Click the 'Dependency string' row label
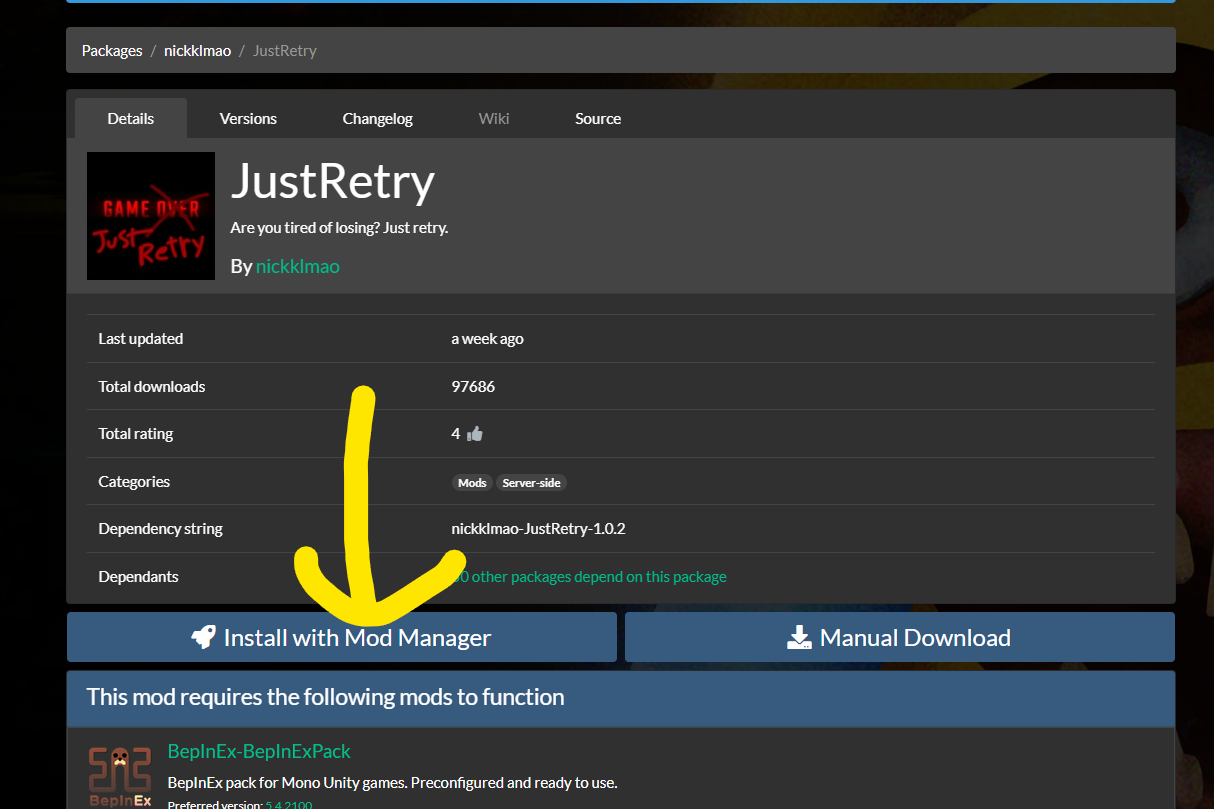 (x=160, y=529)
